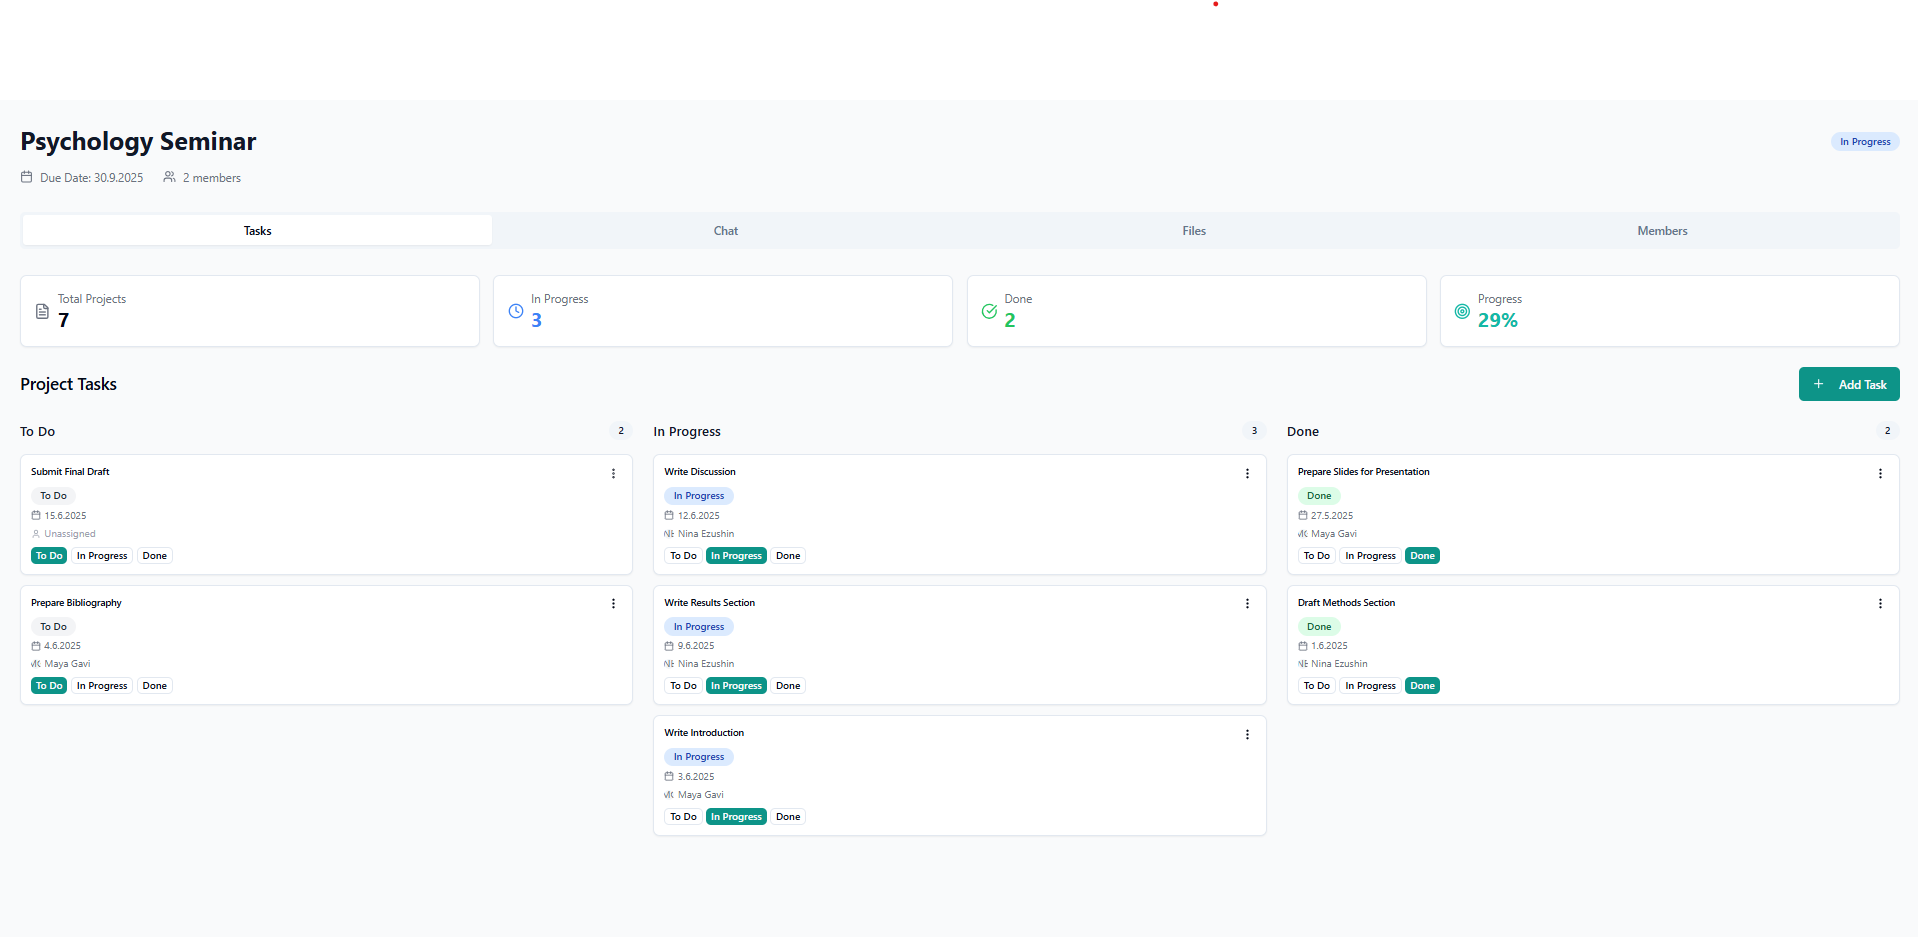The height and width of the screenshot is (937, 1918).
Task: Click the Progress target icon
Action: coord(1462,311)
